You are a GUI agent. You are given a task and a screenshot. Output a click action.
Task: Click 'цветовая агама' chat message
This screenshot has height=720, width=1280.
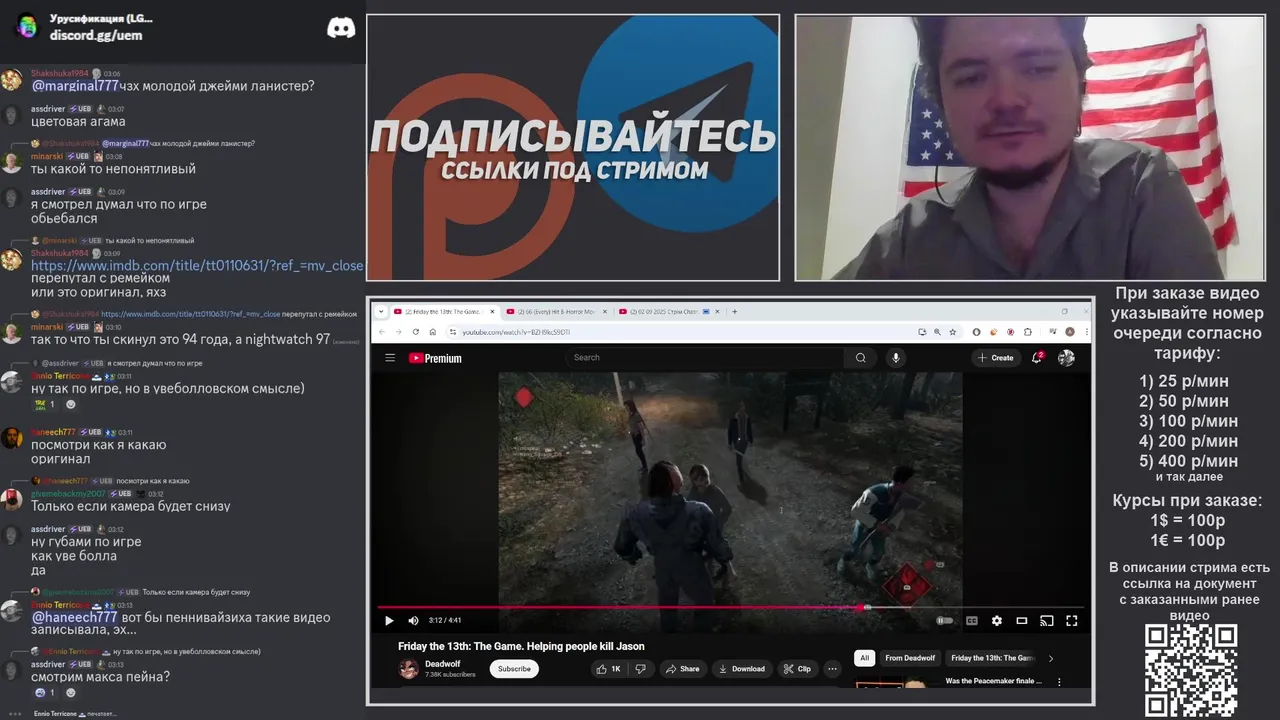(x=78, y=122)
